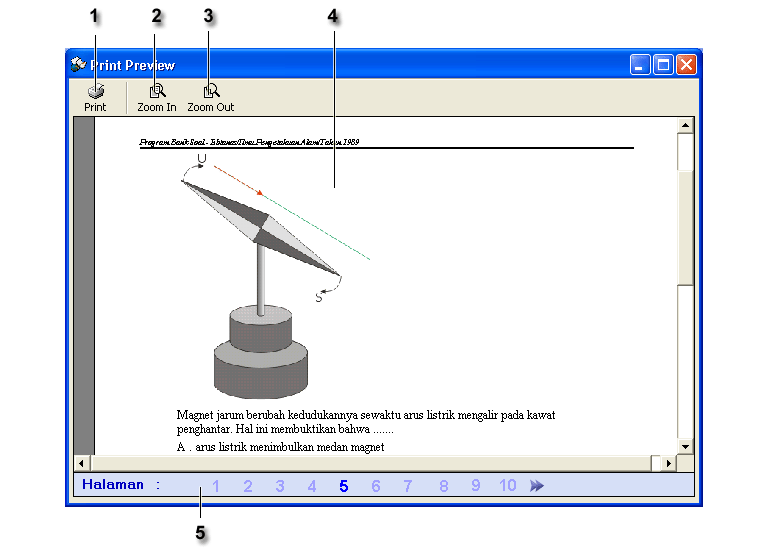Click the Print Preview title bar app icon

click(x=78, y=65)
